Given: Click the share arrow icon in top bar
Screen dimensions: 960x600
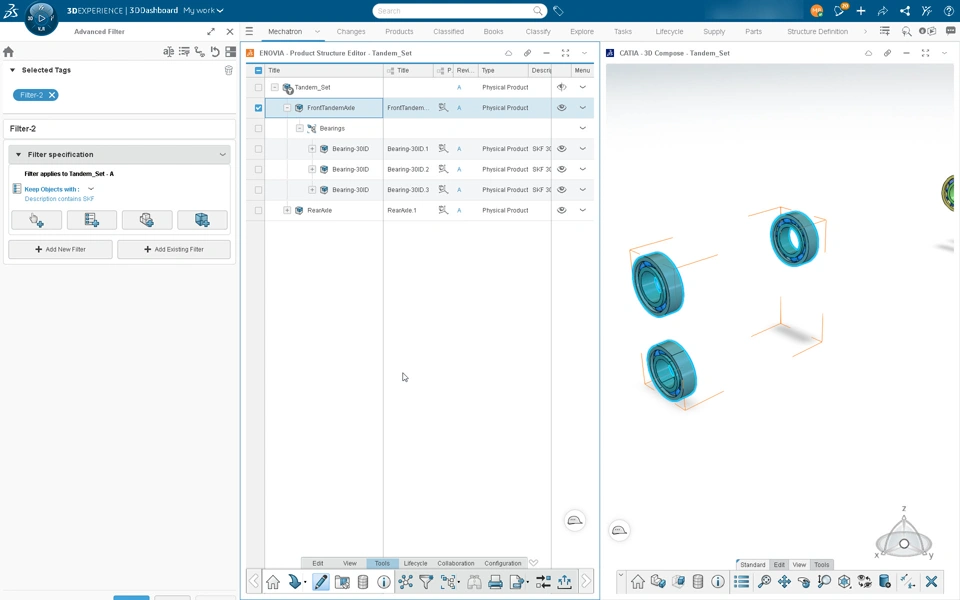Looking at the screenshot, I should (883, 11).
